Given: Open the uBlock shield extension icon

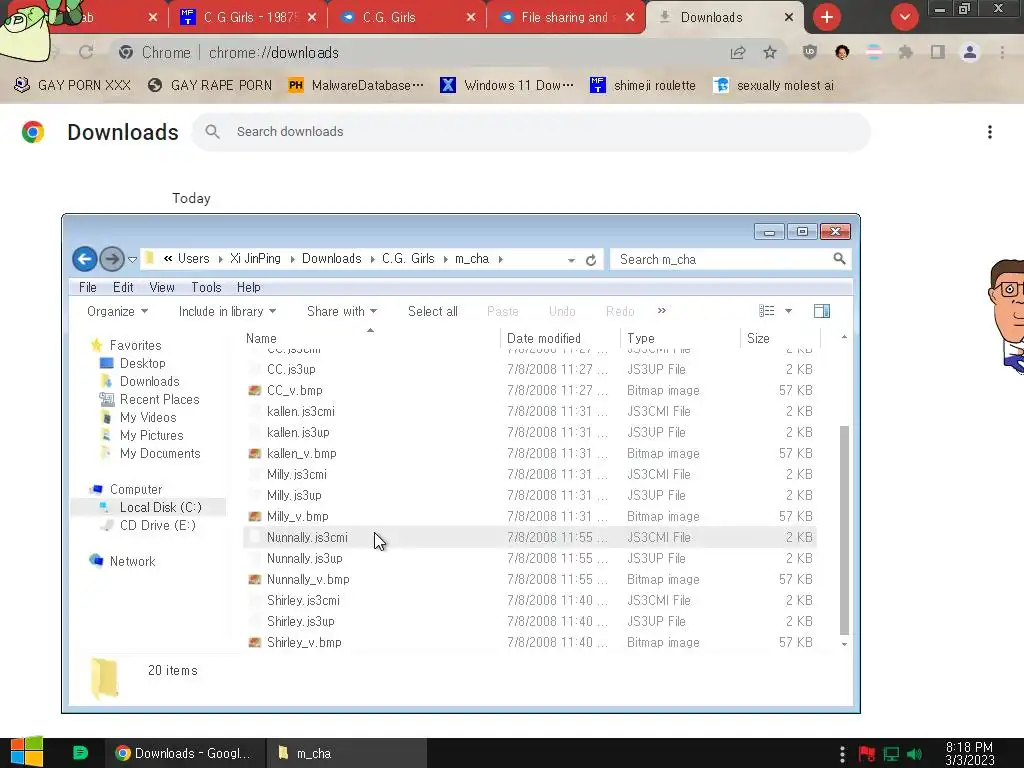Looking at the screenshot, I should (x=810, y=52).
